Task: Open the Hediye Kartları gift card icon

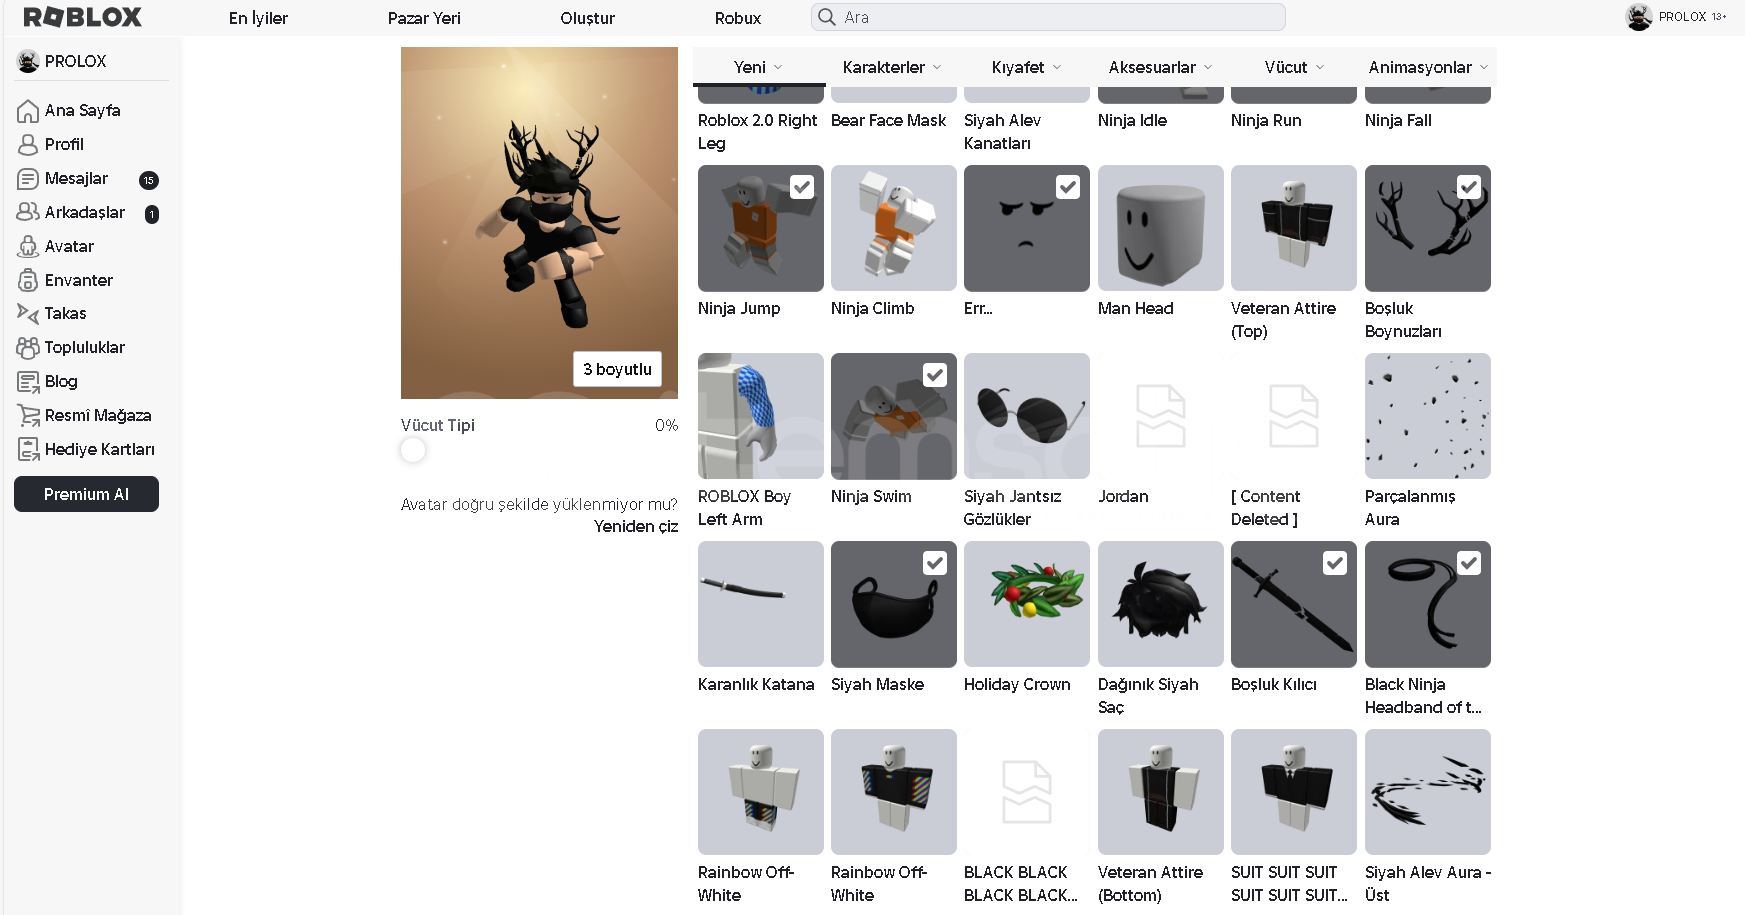Action: (28, 449)
